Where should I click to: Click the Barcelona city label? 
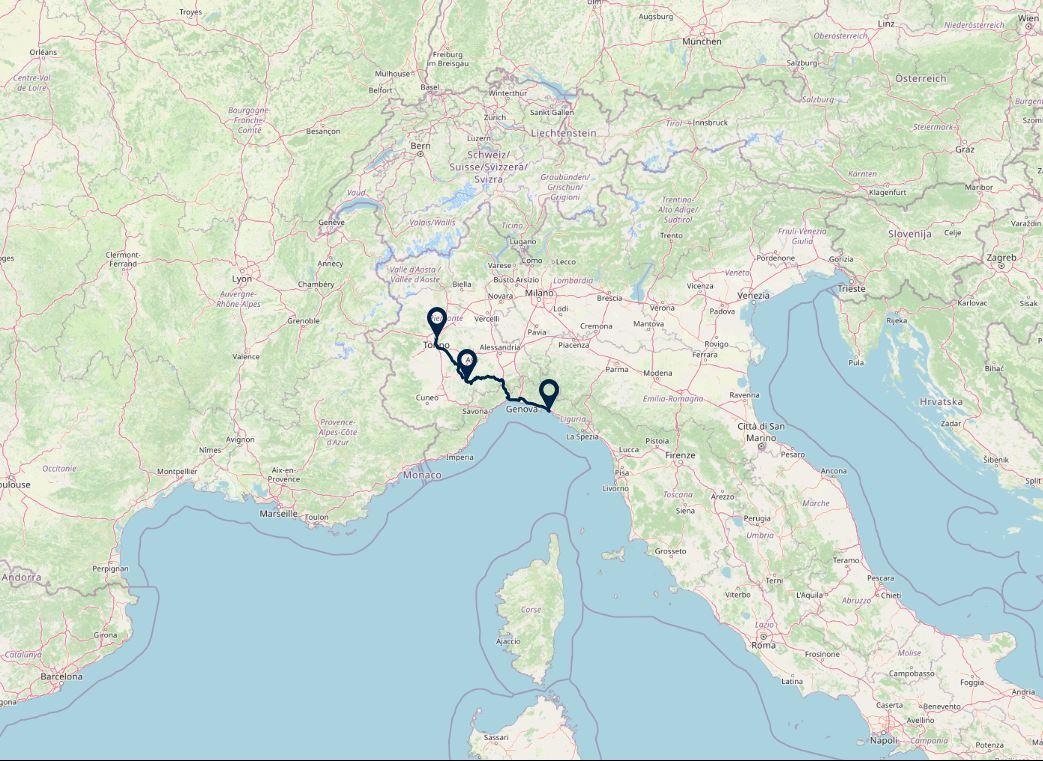(x=62, y=677)
